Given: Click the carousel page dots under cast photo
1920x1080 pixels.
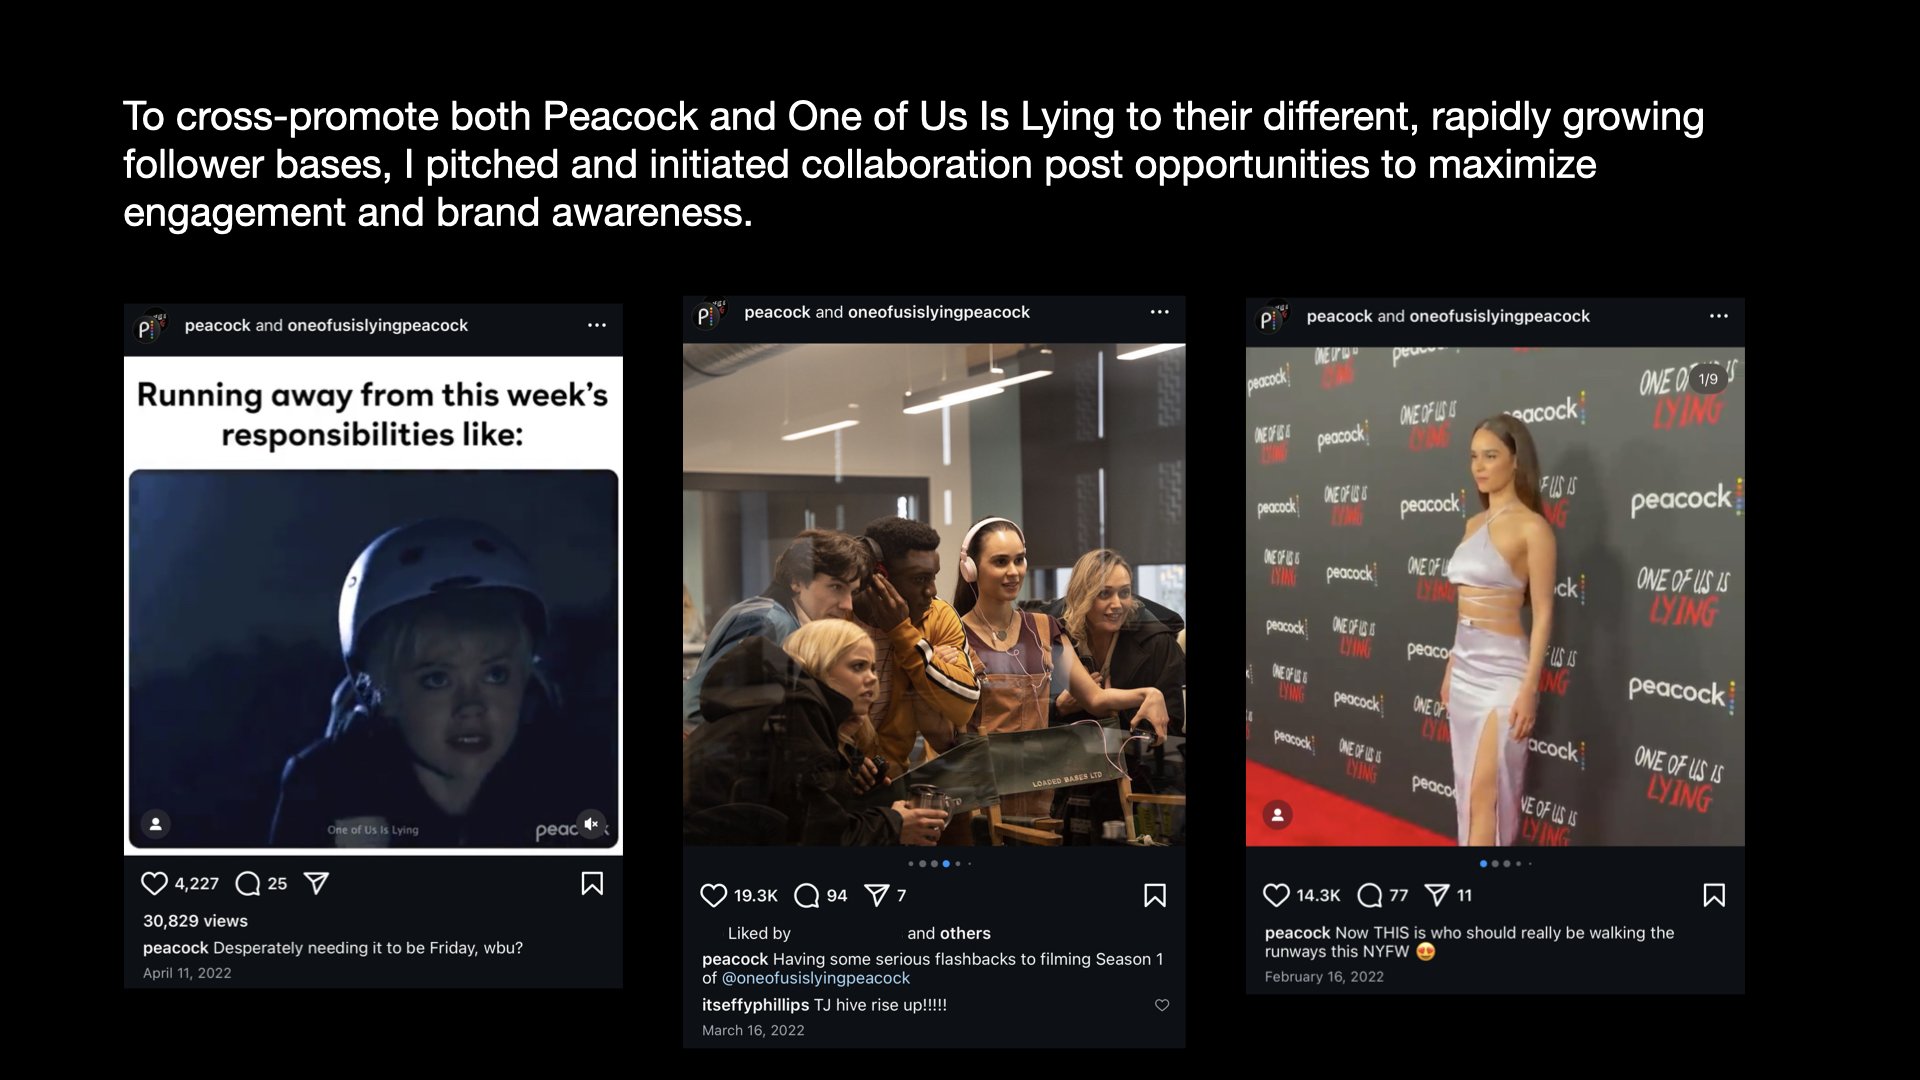Looking at the screenshot, I should coord(939,863).
